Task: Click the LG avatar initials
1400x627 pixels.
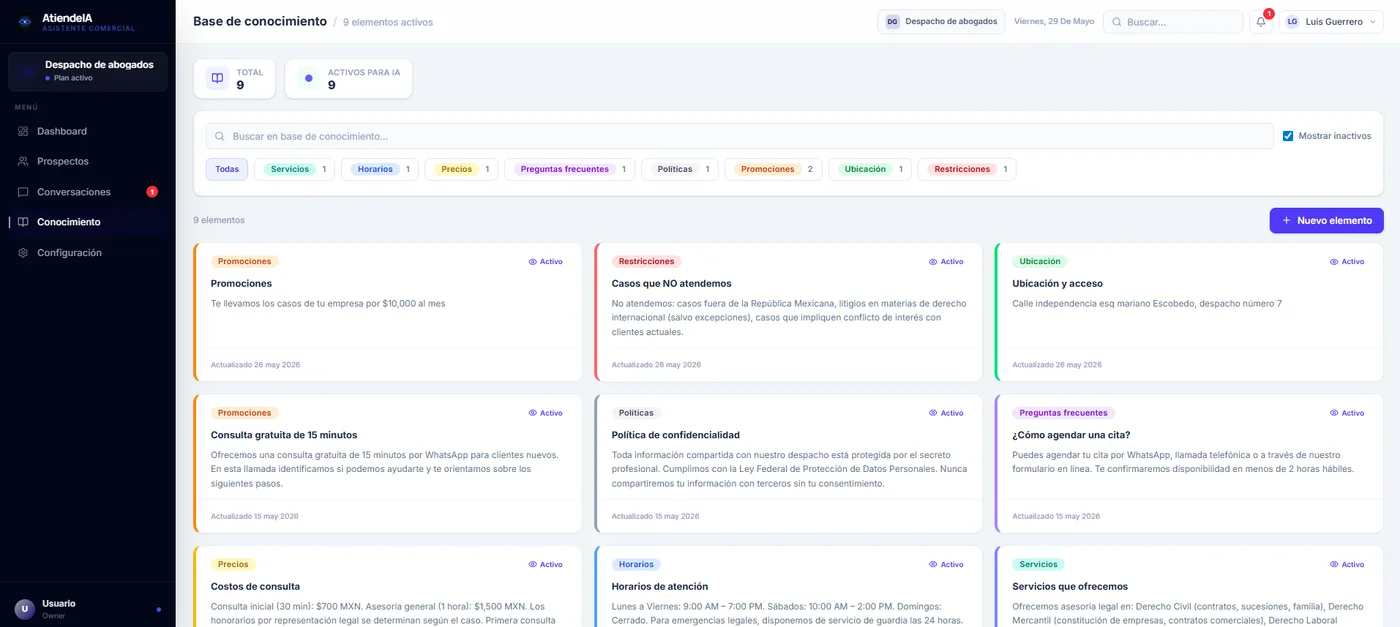Action: click(x=1293, y=22)
